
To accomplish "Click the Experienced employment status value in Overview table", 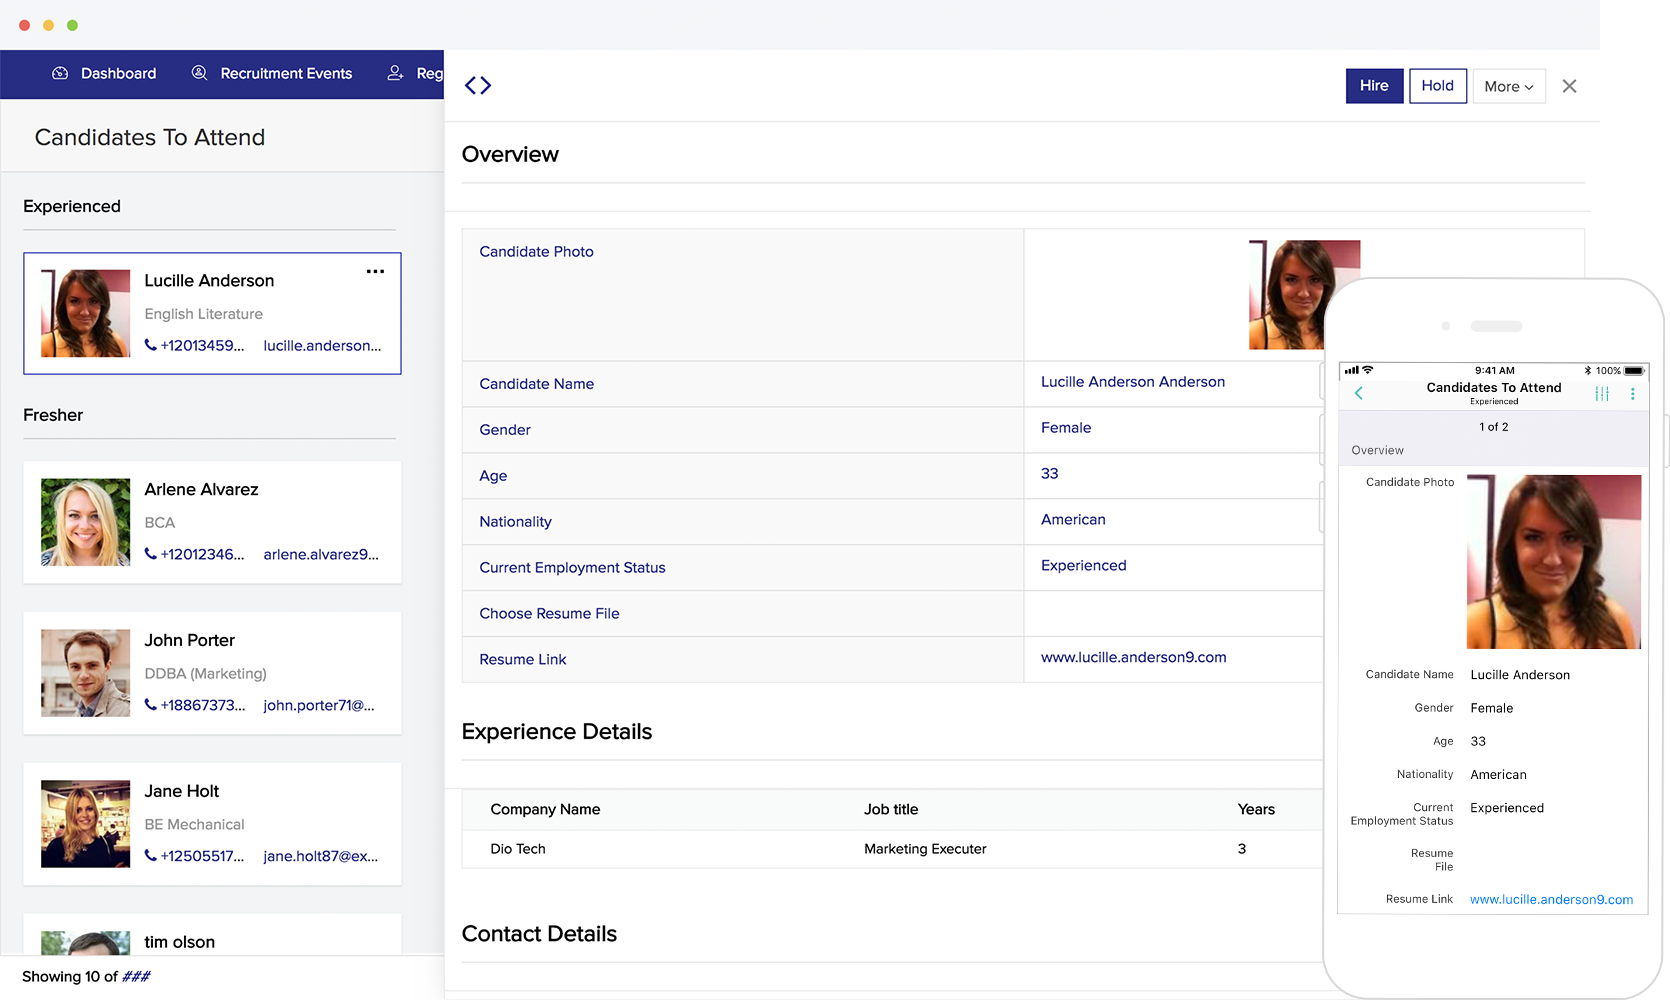I will point(1084,565).
